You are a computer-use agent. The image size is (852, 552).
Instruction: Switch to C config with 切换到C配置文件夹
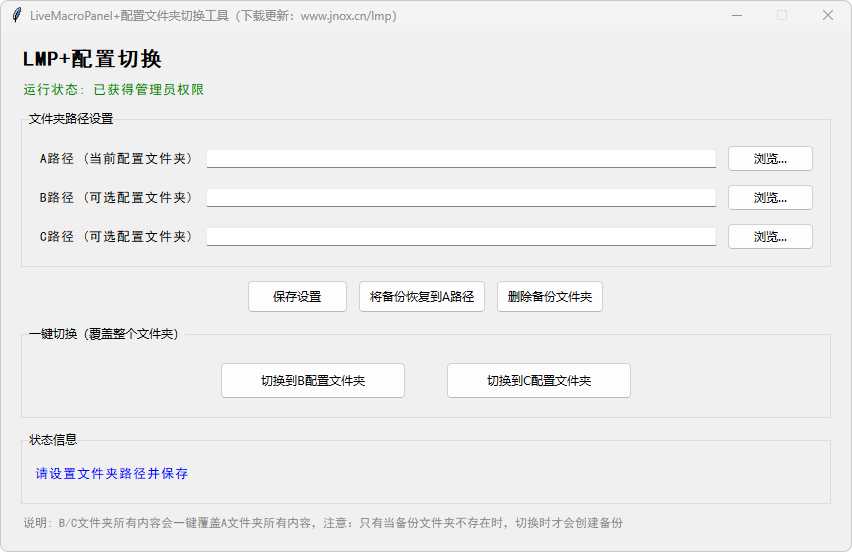(x=538, y=381)
